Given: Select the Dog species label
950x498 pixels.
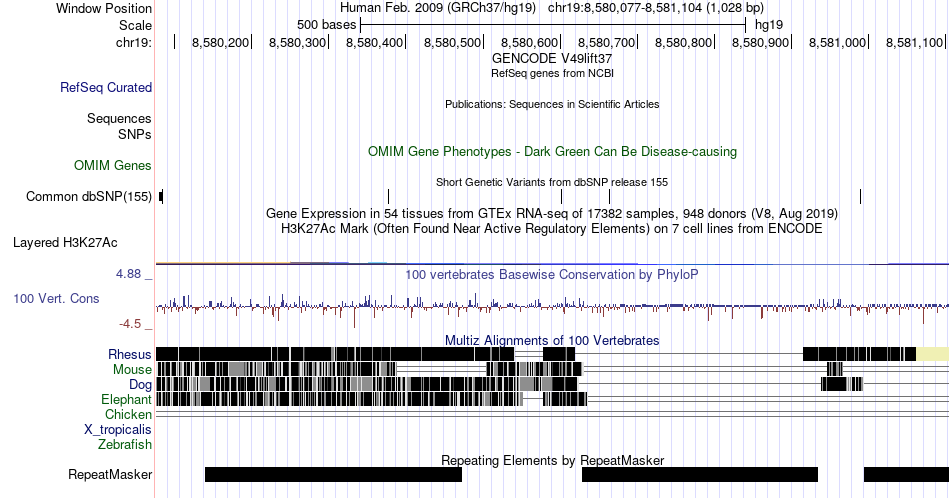Looking at the screenshot, I should tap(140, 385).
